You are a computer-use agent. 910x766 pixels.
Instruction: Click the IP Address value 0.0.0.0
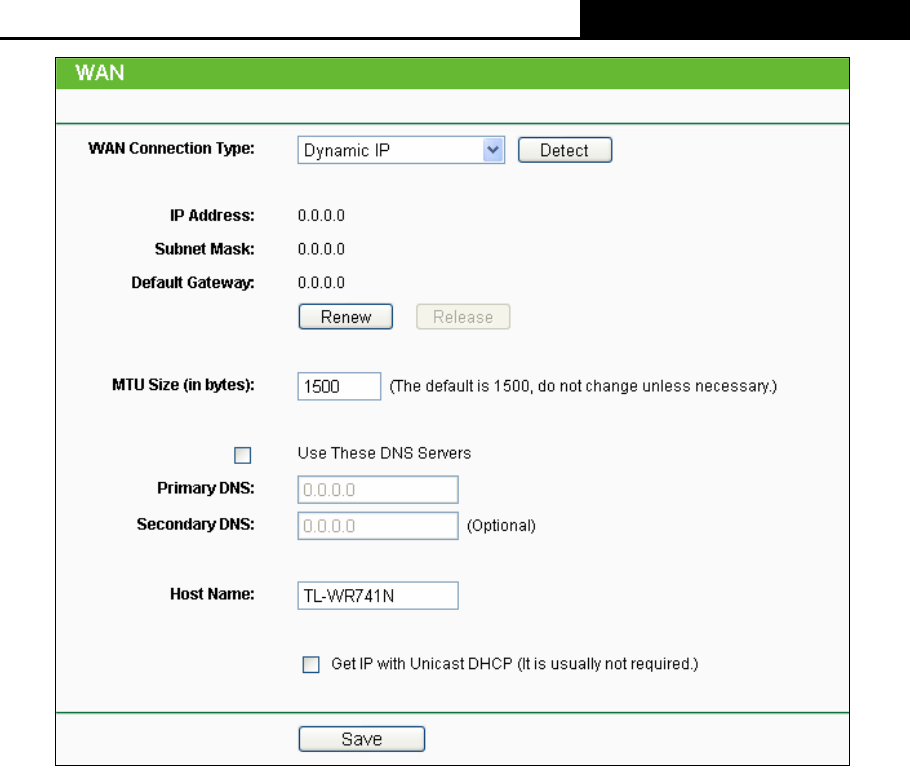321,216
